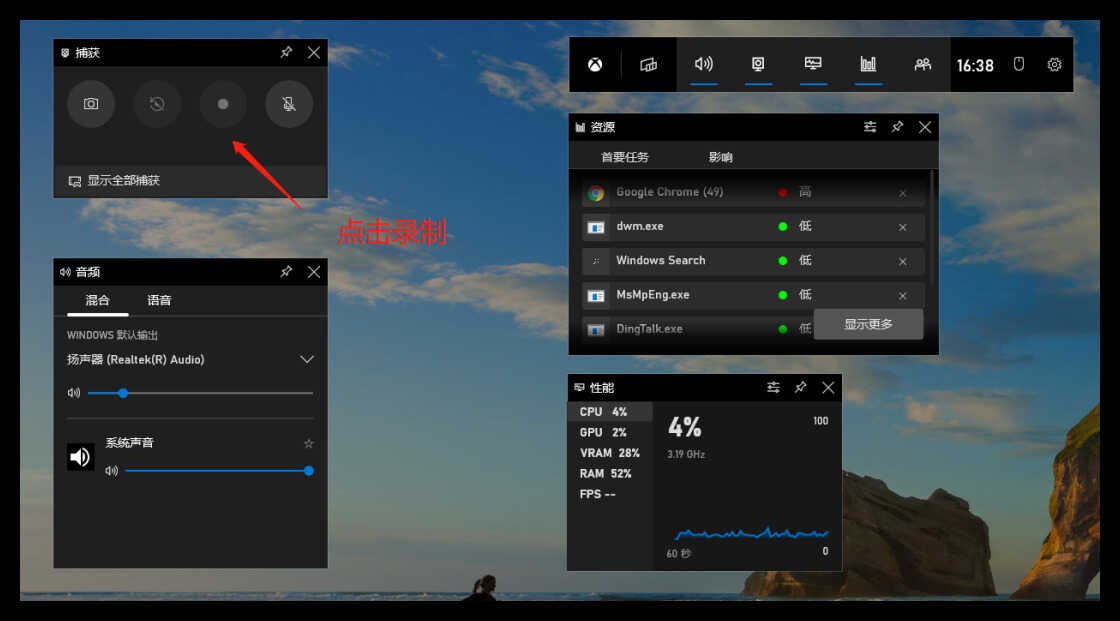Take a screenshot with the camera icon

coord(91,104)
